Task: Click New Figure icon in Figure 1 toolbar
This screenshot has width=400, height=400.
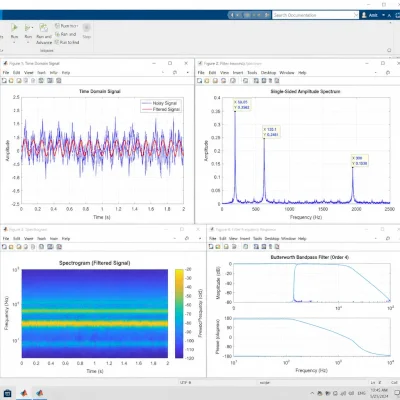Action: (x=4, y=80)
